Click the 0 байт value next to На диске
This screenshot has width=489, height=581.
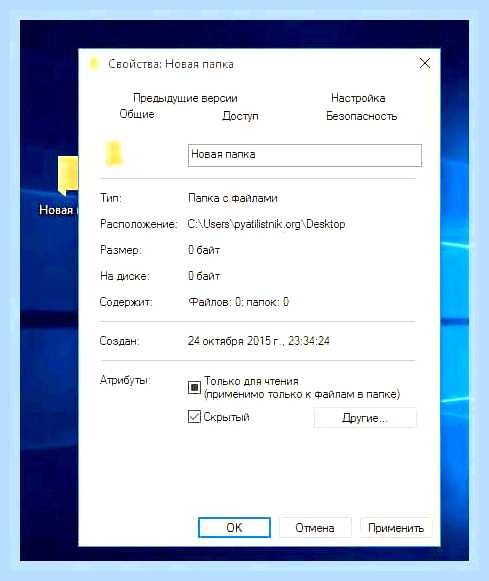[204, 276]
